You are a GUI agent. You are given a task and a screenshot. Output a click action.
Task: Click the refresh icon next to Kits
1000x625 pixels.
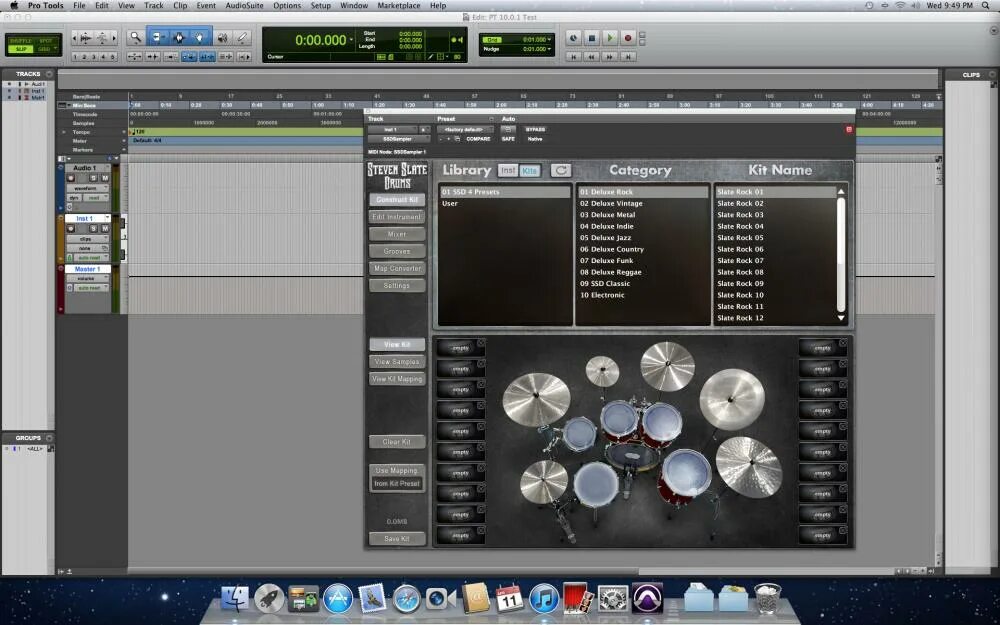561,170
